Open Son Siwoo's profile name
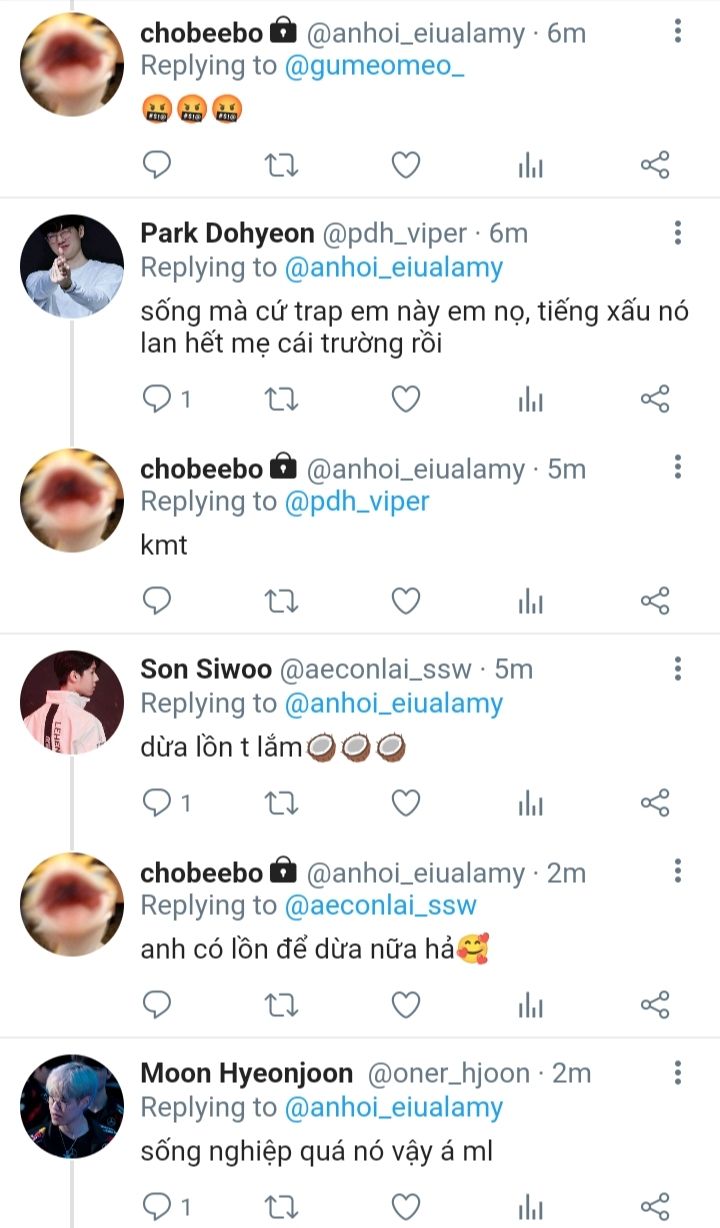 tap(207, 669)
